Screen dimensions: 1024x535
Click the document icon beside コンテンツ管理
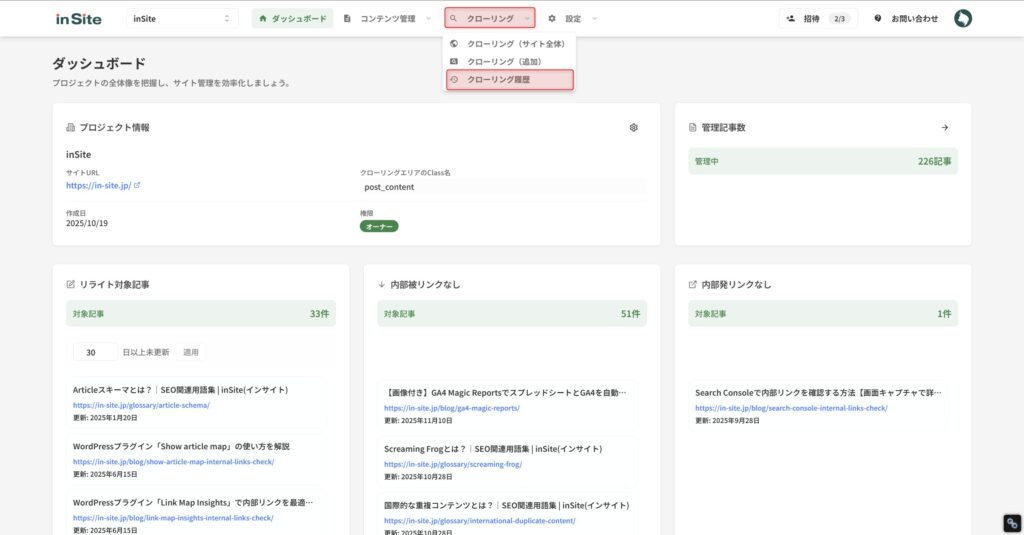[347, 18]
